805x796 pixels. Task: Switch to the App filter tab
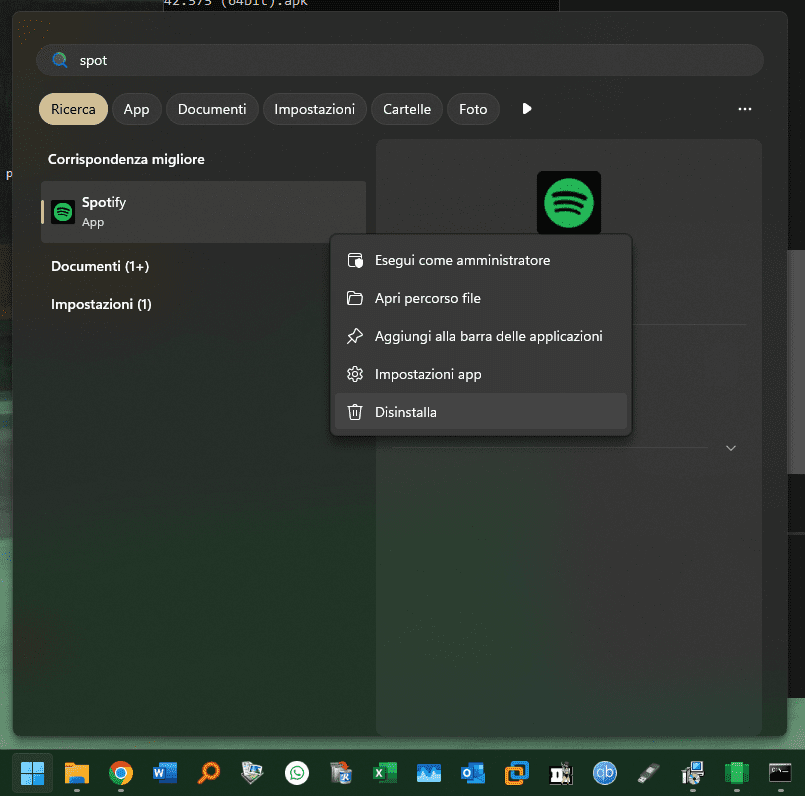(x=136, y=109)
